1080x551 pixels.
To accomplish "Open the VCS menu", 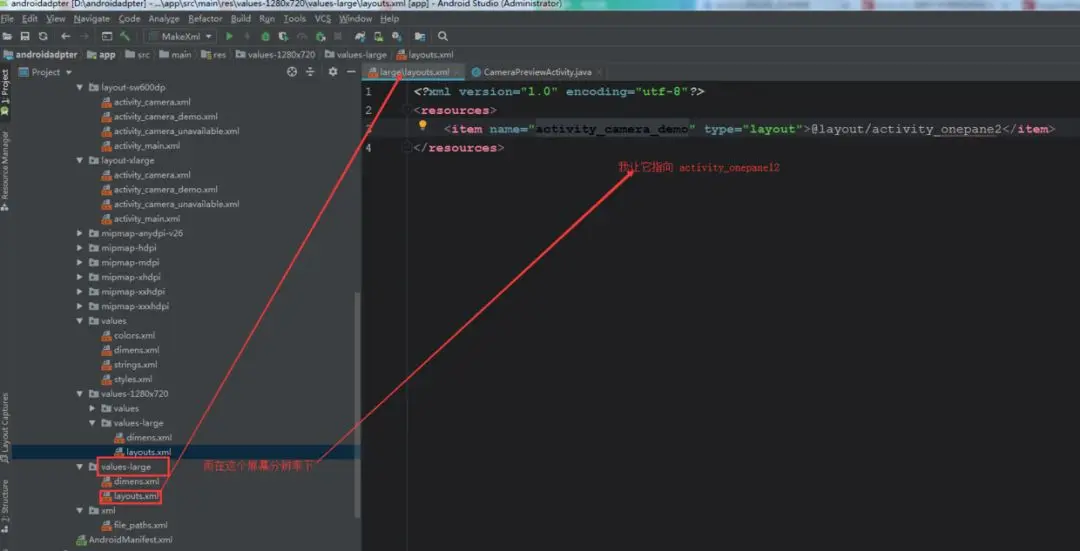I will coord(322,19).
